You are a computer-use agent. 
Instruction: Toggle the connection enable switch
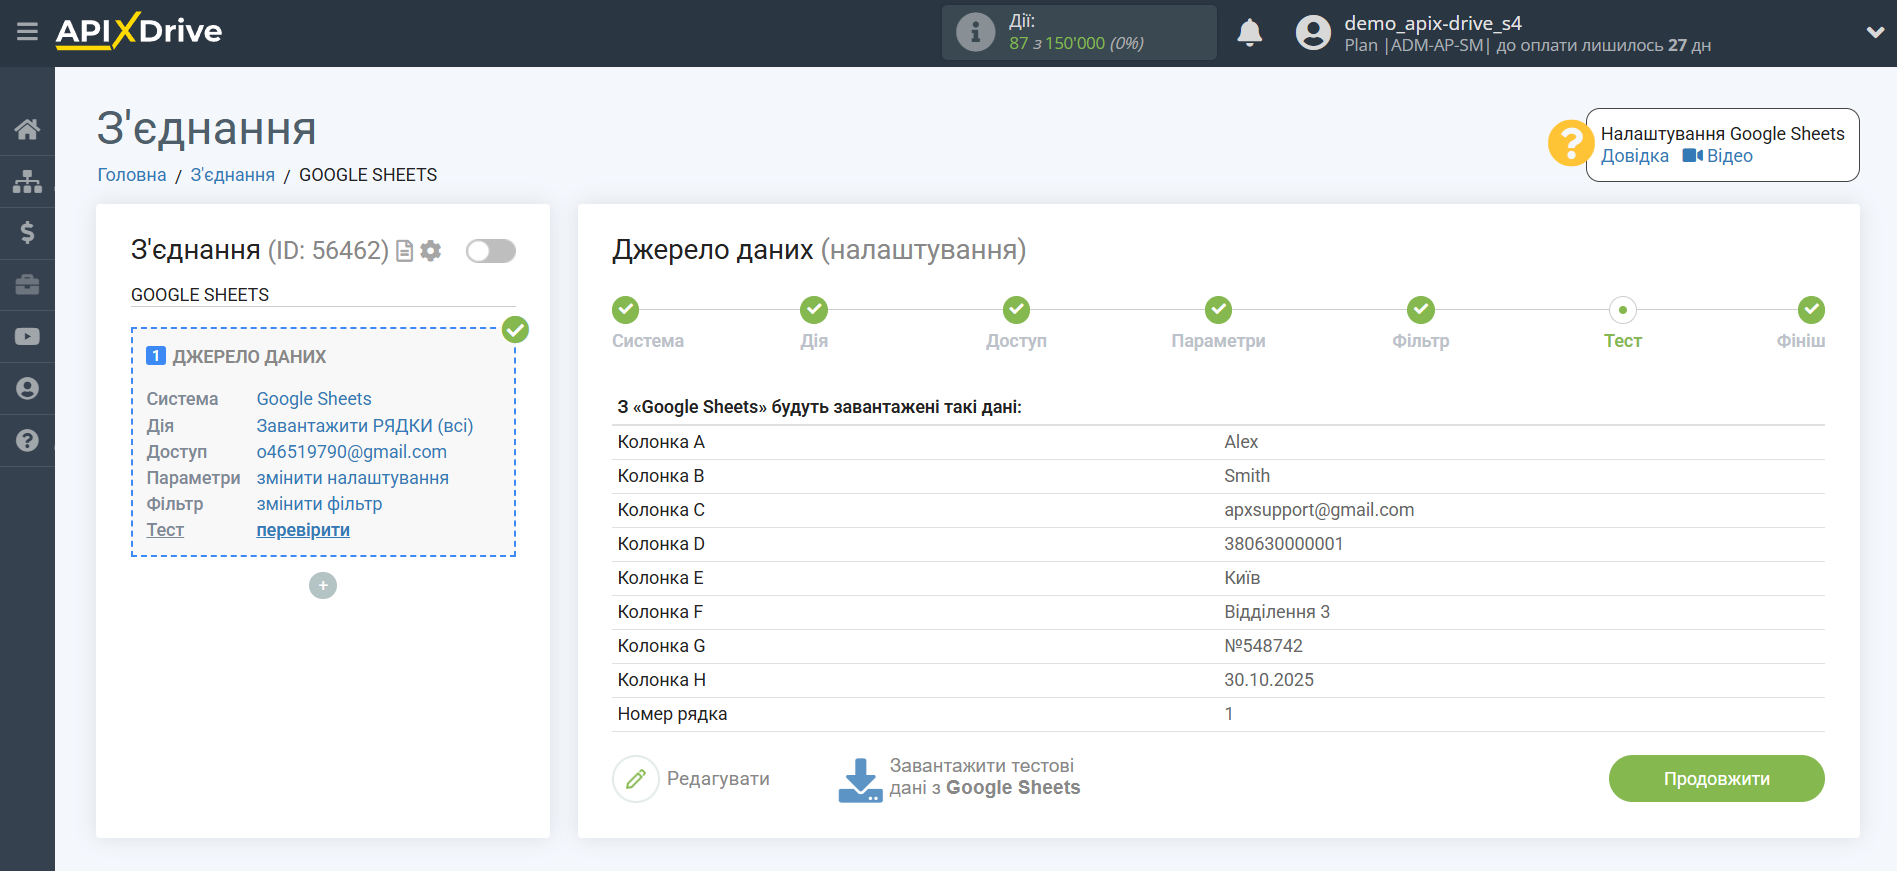(x=490, y=251)
